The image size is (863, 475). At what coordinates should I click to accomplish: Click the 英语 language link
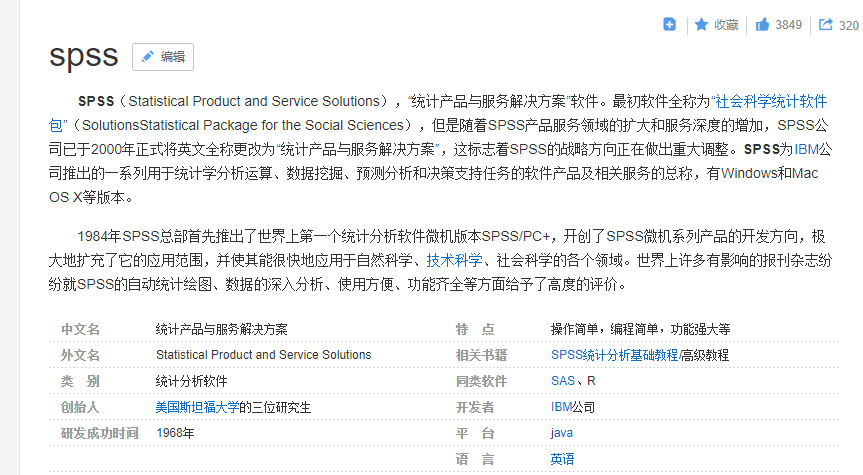pyautogui.click(x=562, y=459)
